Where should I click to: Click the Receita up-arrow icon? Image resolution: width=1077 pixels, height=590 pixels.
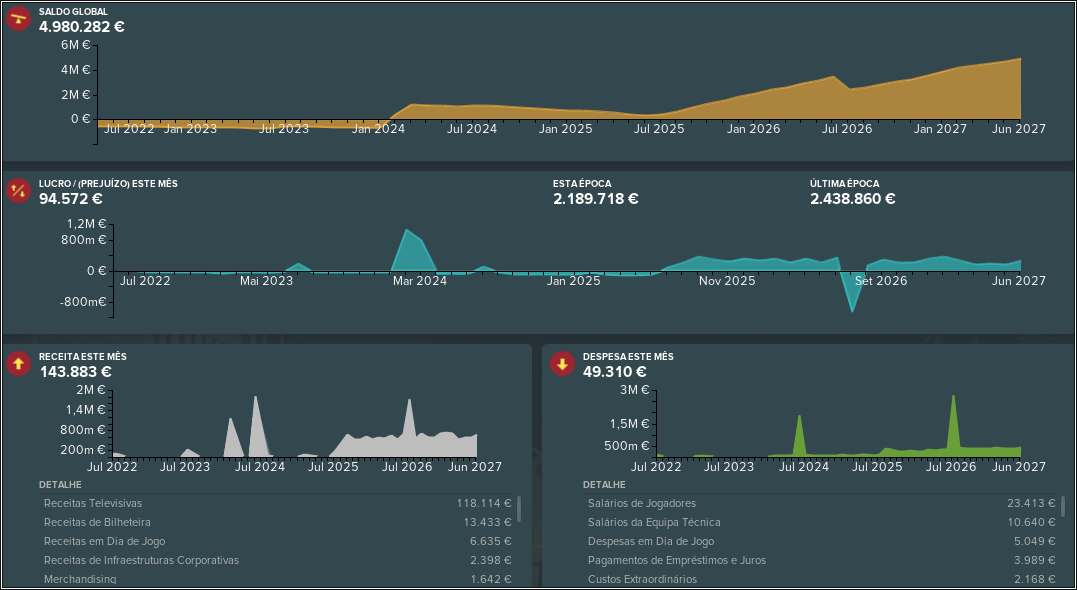click(x=19, y=364)
